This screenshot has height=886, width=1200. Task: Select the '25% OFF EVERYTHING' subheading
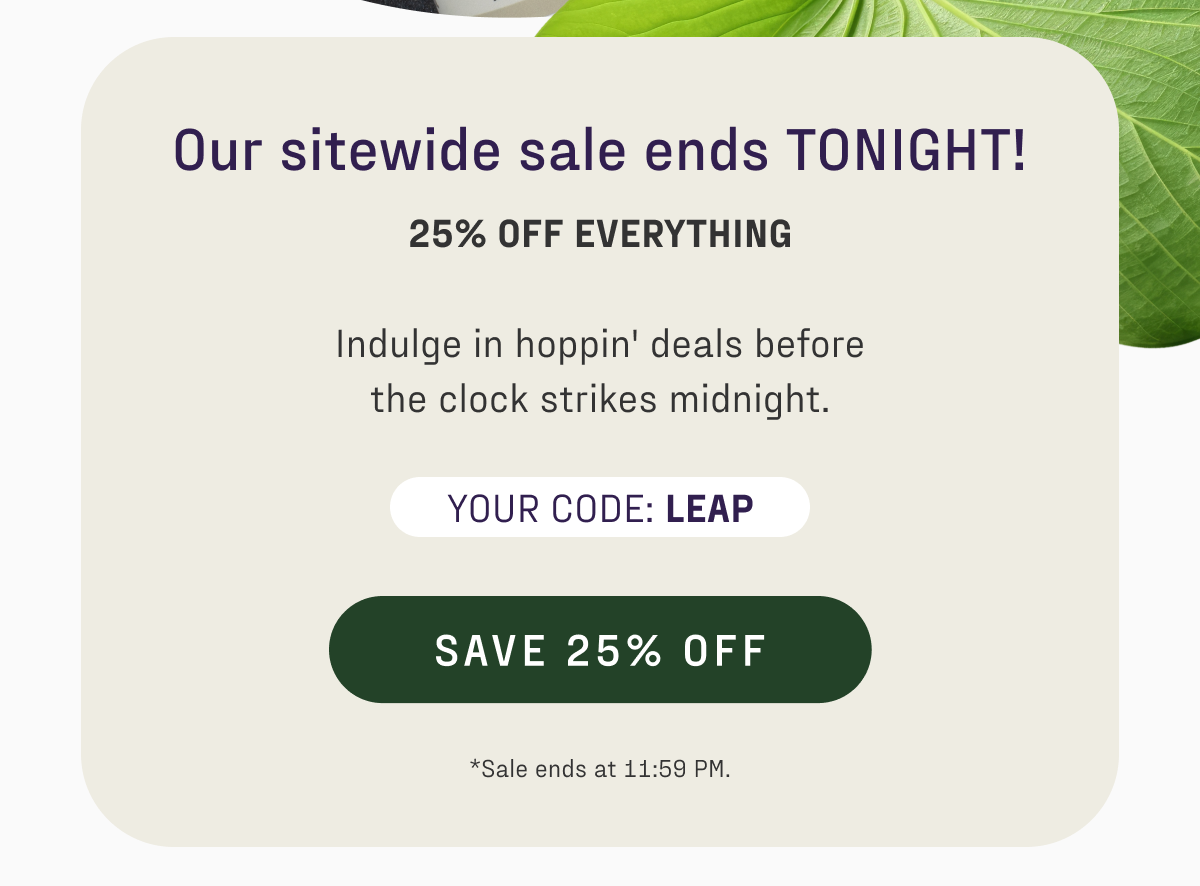pos(600,234)
